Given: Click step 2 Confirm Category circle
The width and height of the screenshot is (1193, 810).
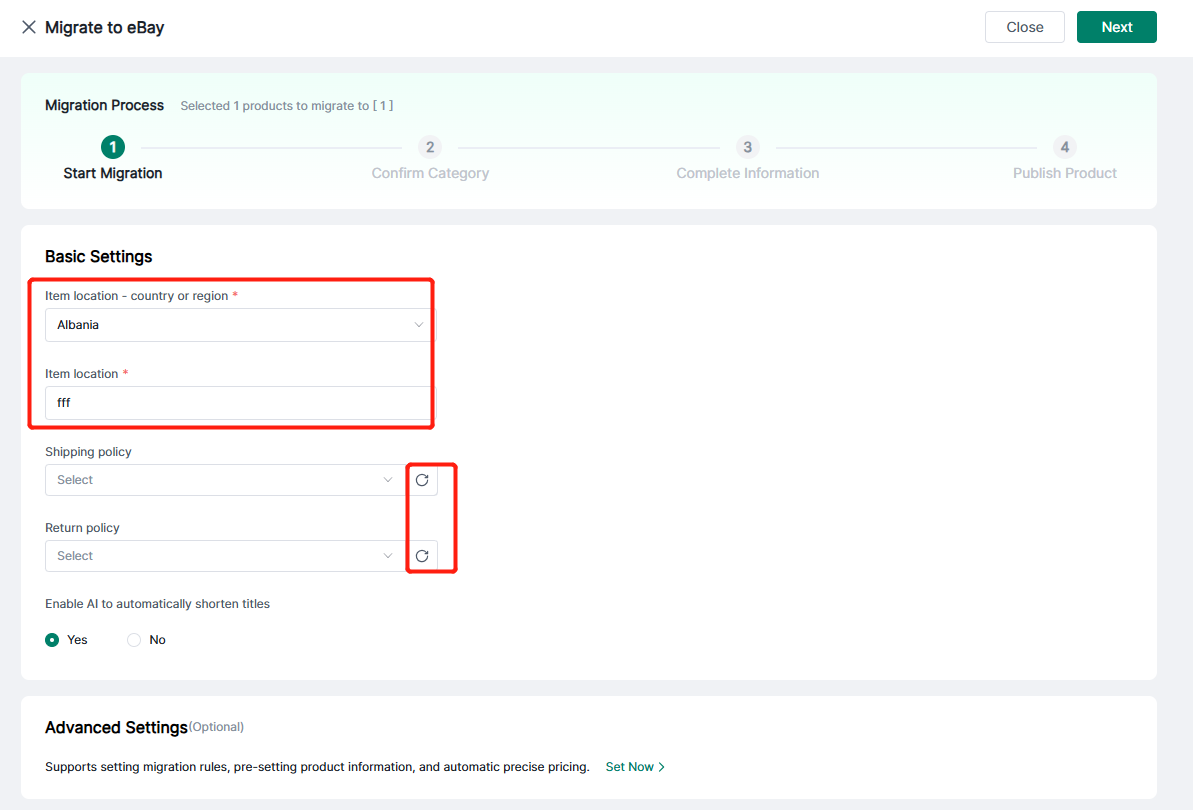Looking at the screenshot, I should tap(430, 147).
